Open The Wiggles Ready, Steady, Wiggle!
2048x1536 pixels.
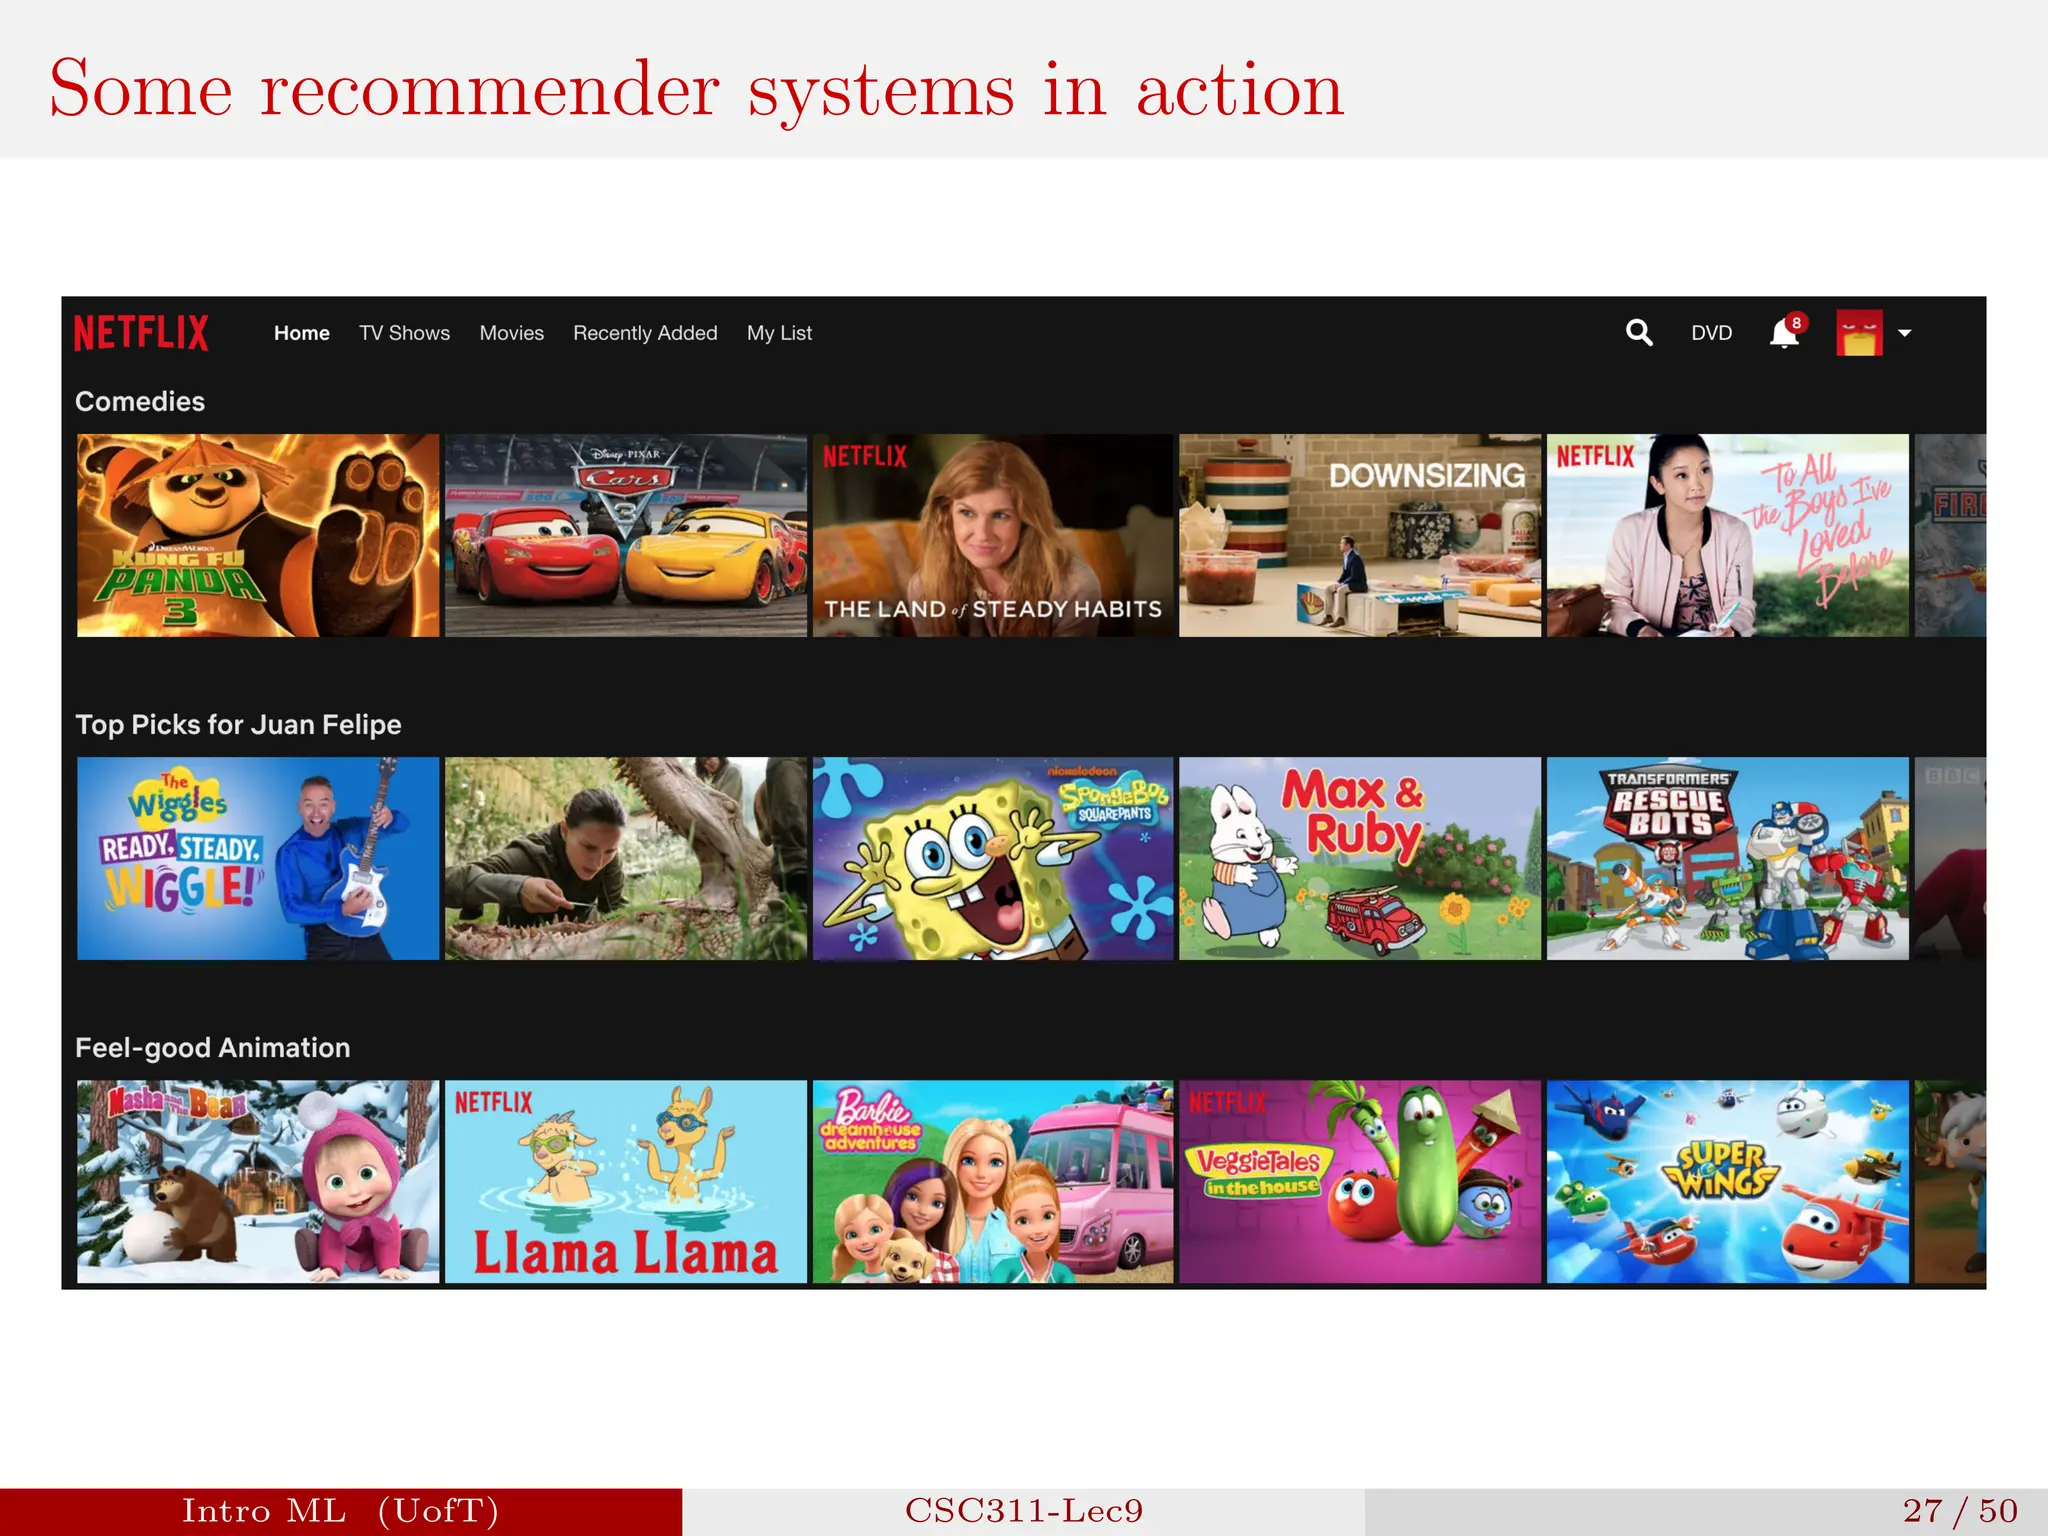pyautogui.click(x=258, y=858)
